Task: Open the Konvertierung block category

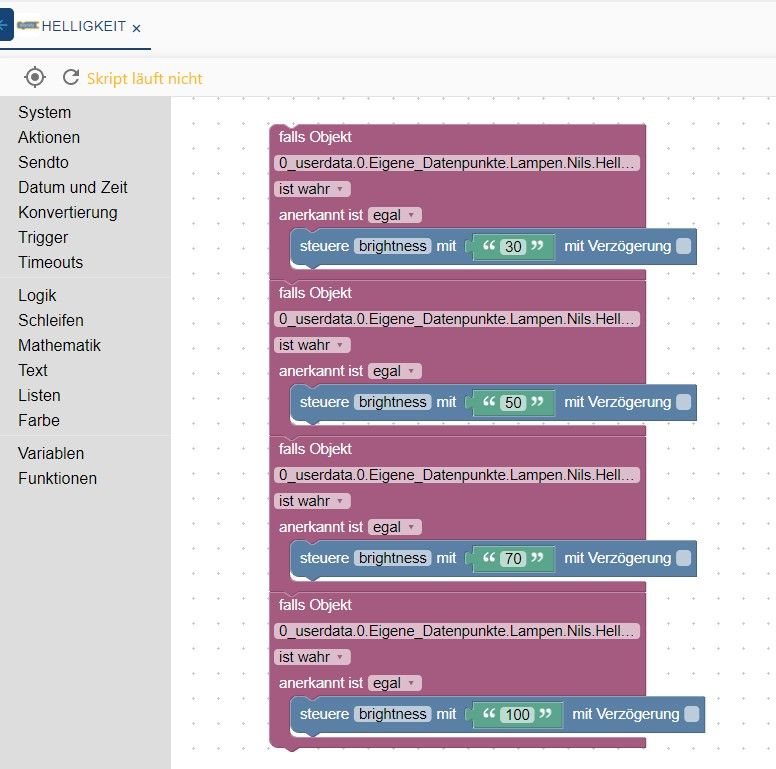Action: [x=68, y=212]
